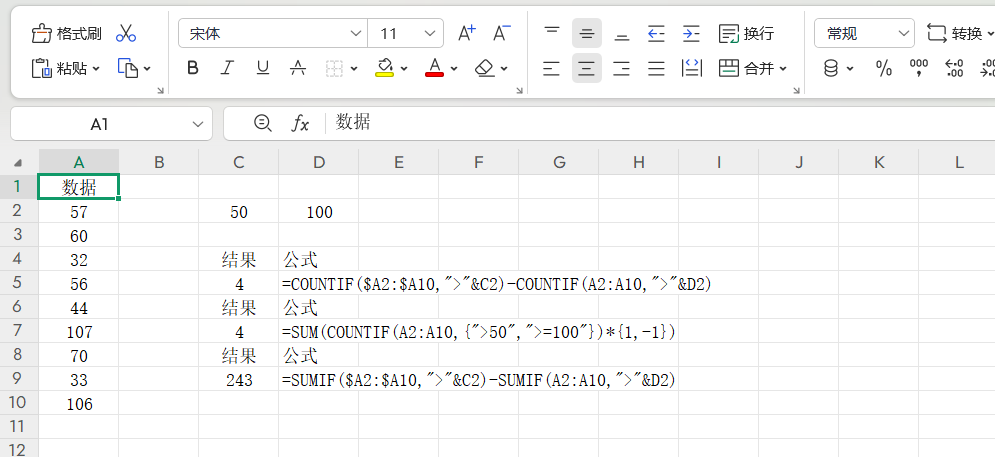Toggle Underline formatting

[x=262, y=68]
